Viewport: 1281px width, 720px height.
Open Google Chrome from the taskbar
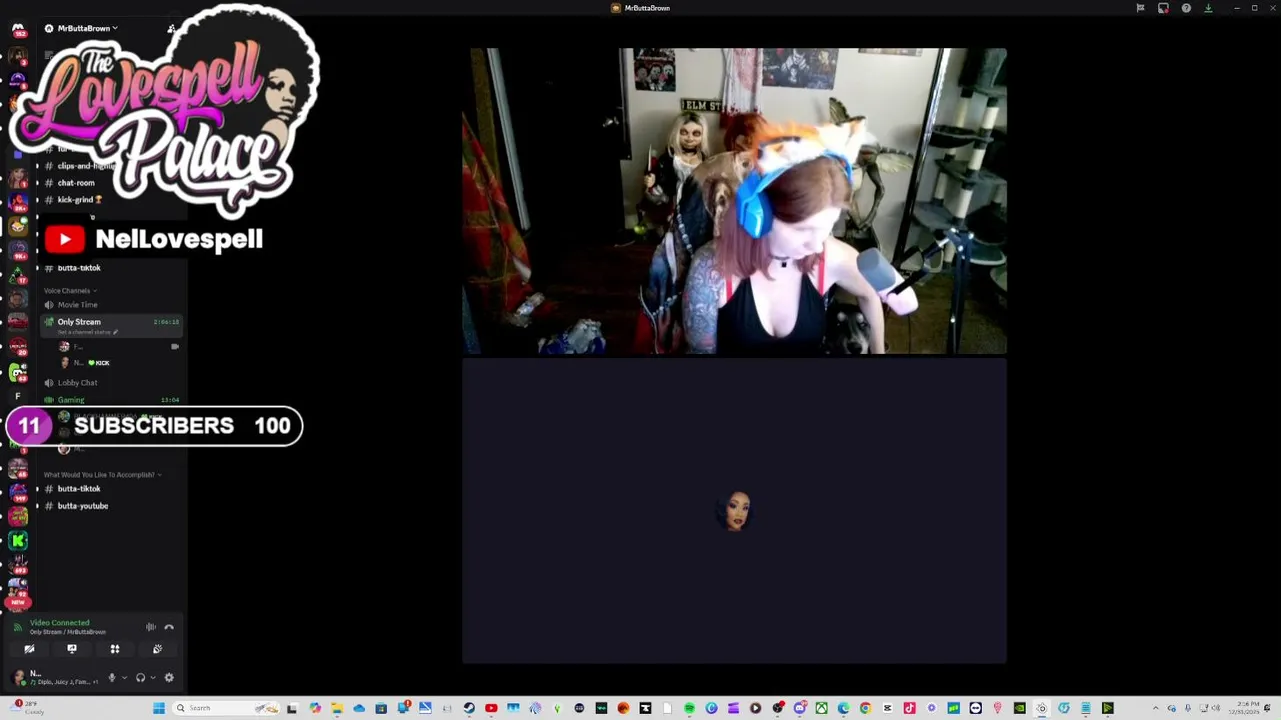coord(865,708)
